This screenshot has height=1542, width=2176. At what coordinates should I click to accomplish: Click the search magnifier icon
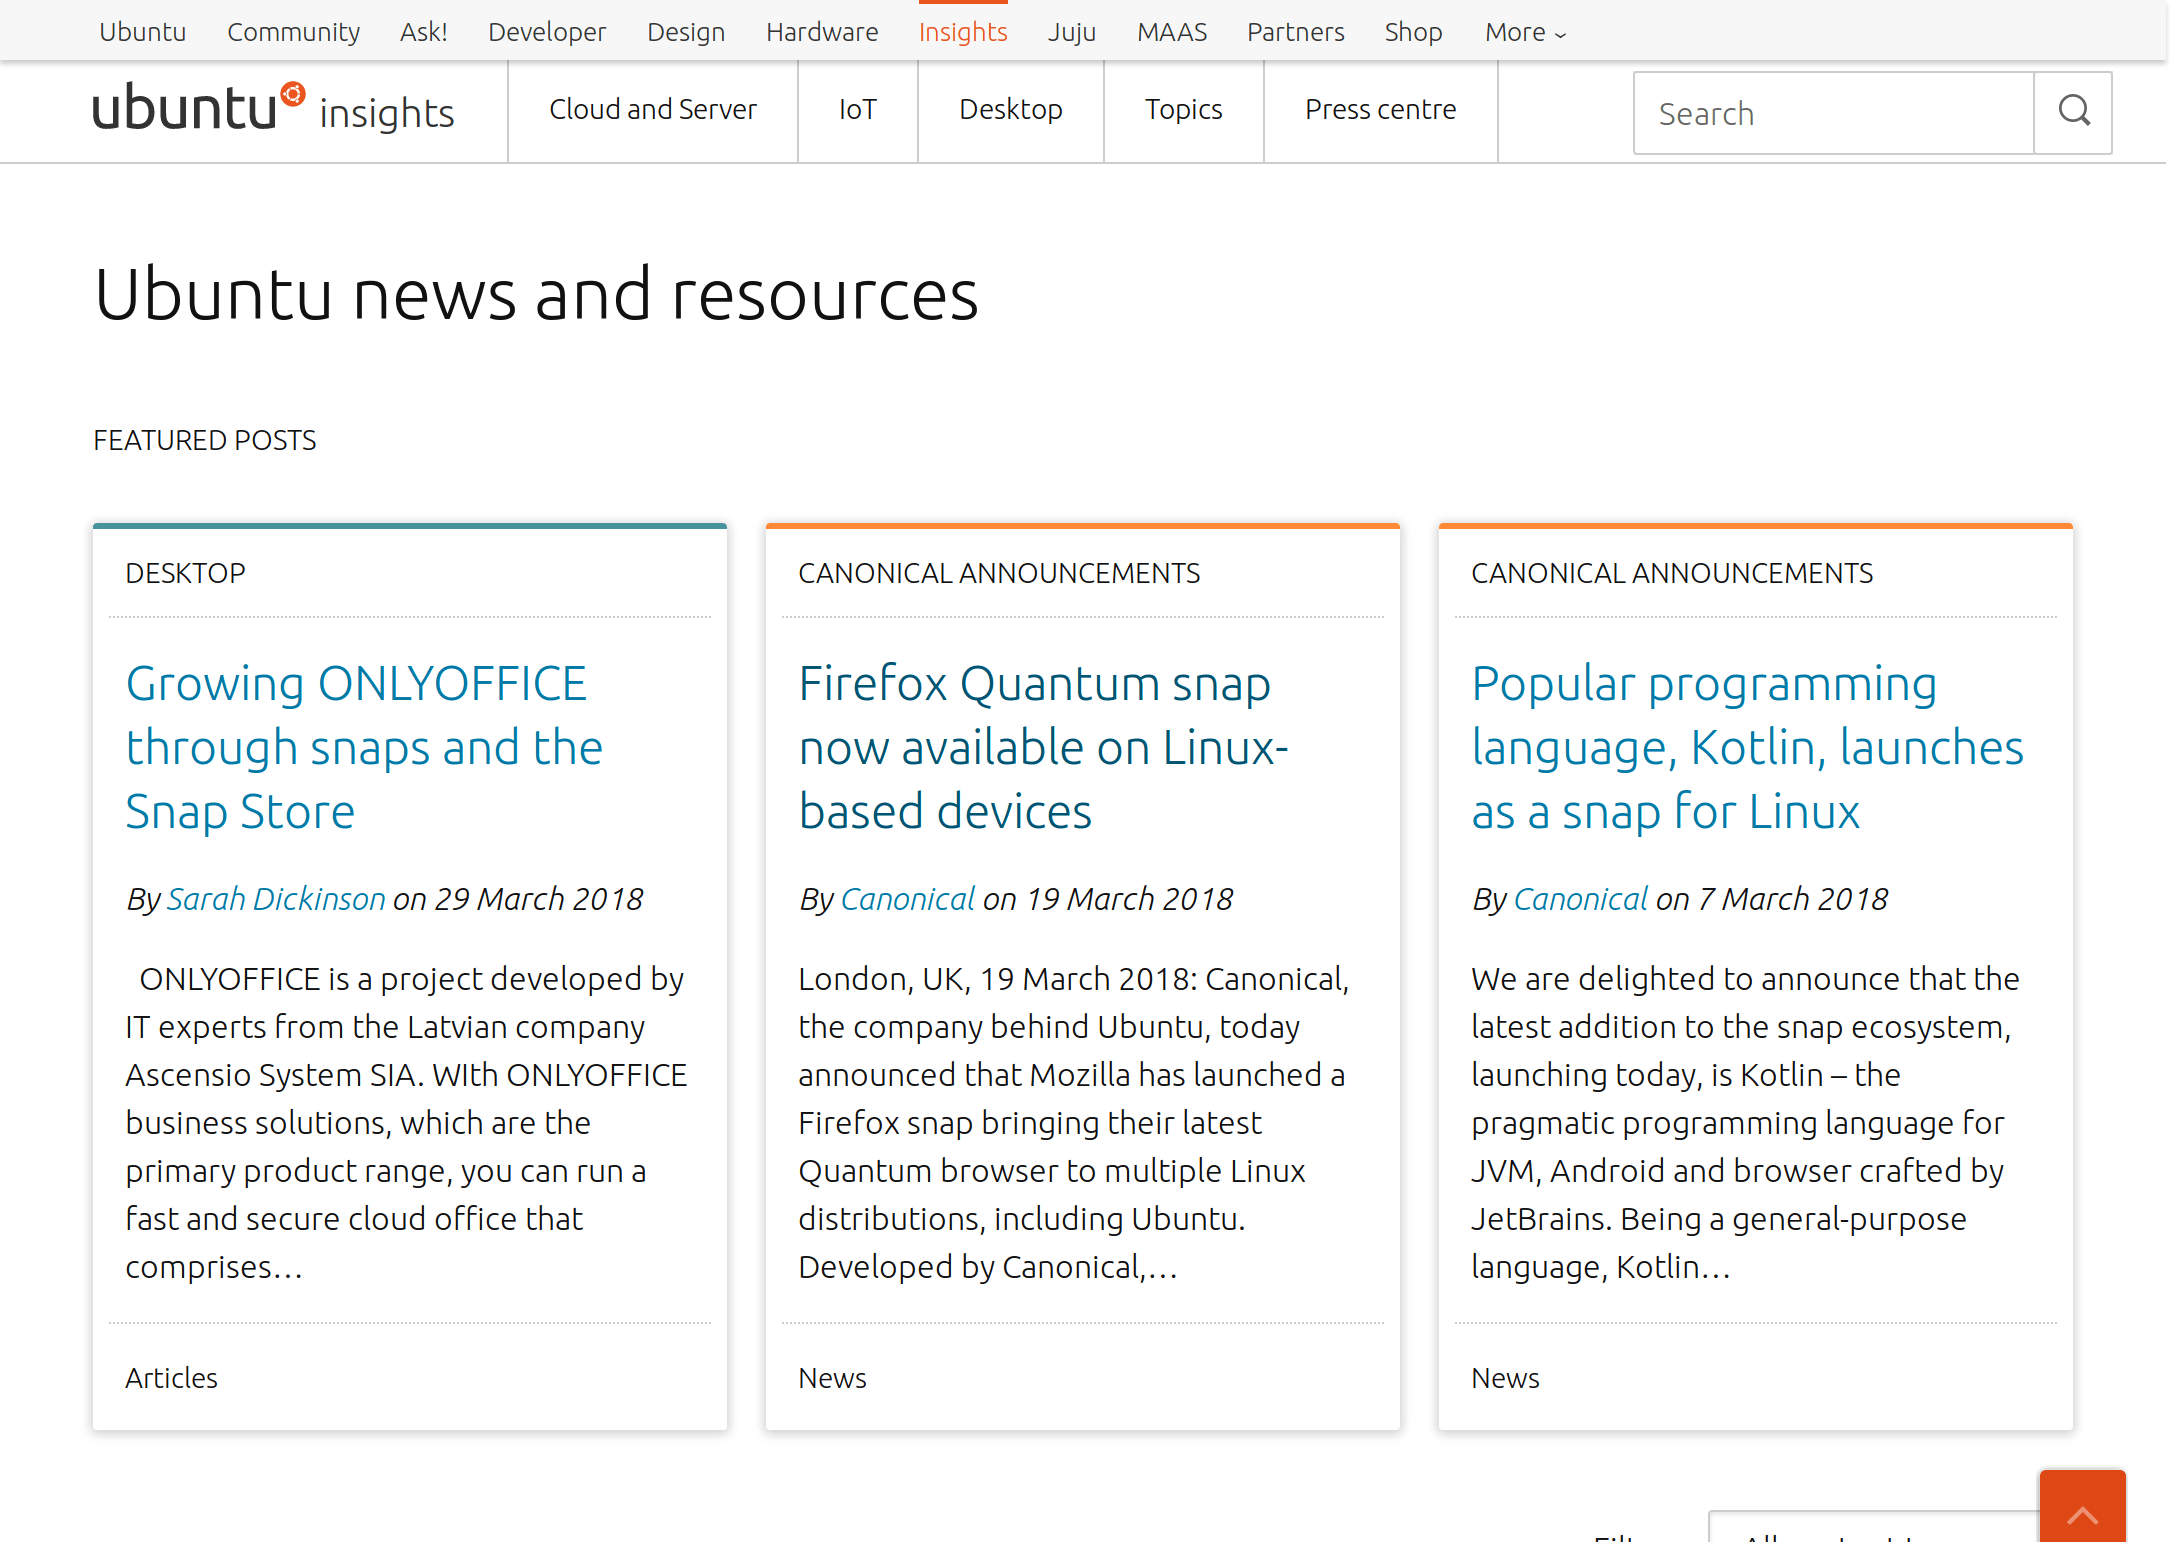[2074, 112]
